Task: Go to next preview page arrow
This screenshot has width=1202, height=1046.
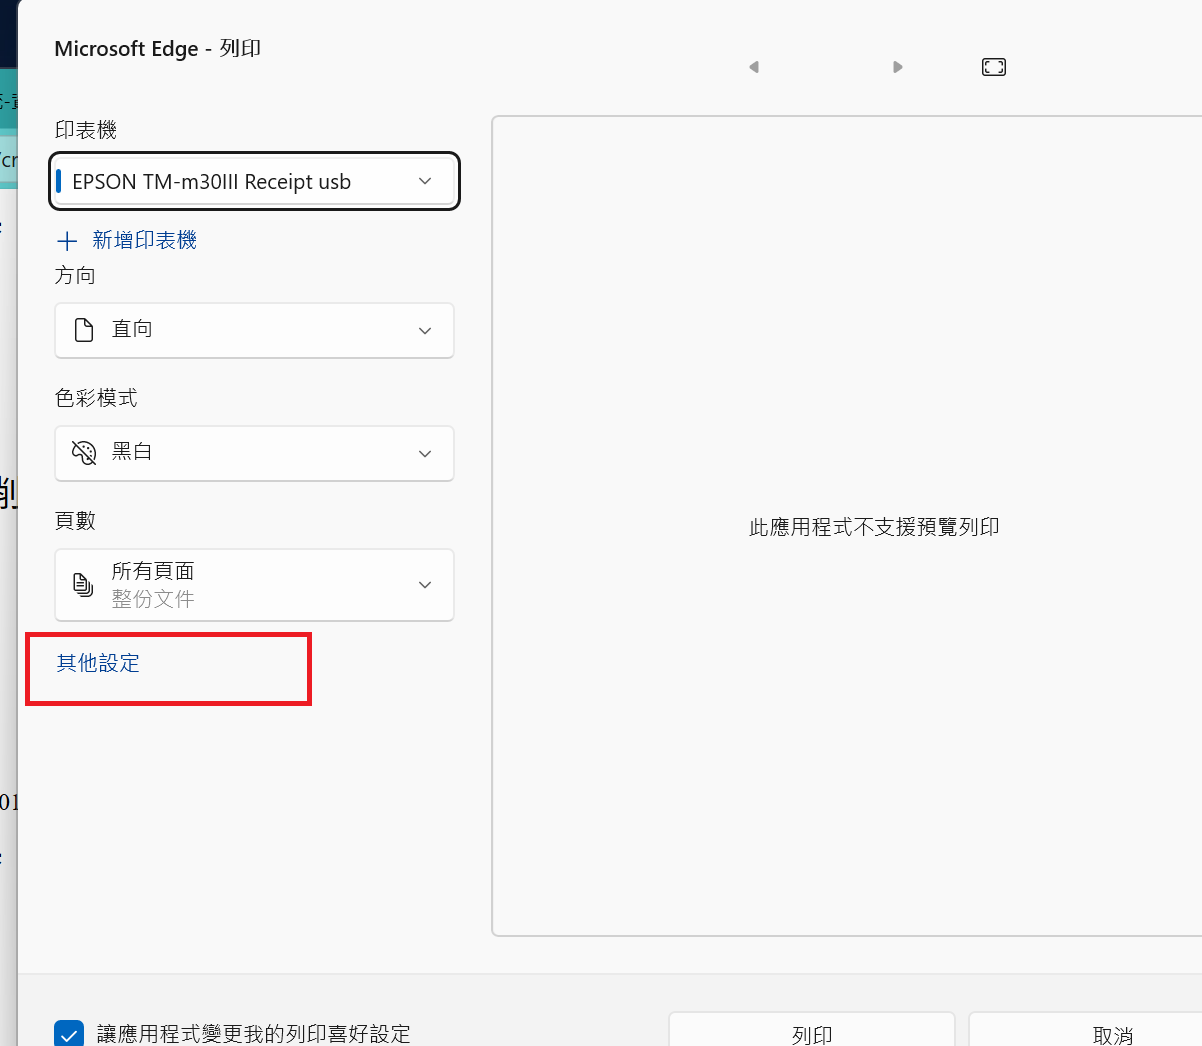Action: (898, 67)
